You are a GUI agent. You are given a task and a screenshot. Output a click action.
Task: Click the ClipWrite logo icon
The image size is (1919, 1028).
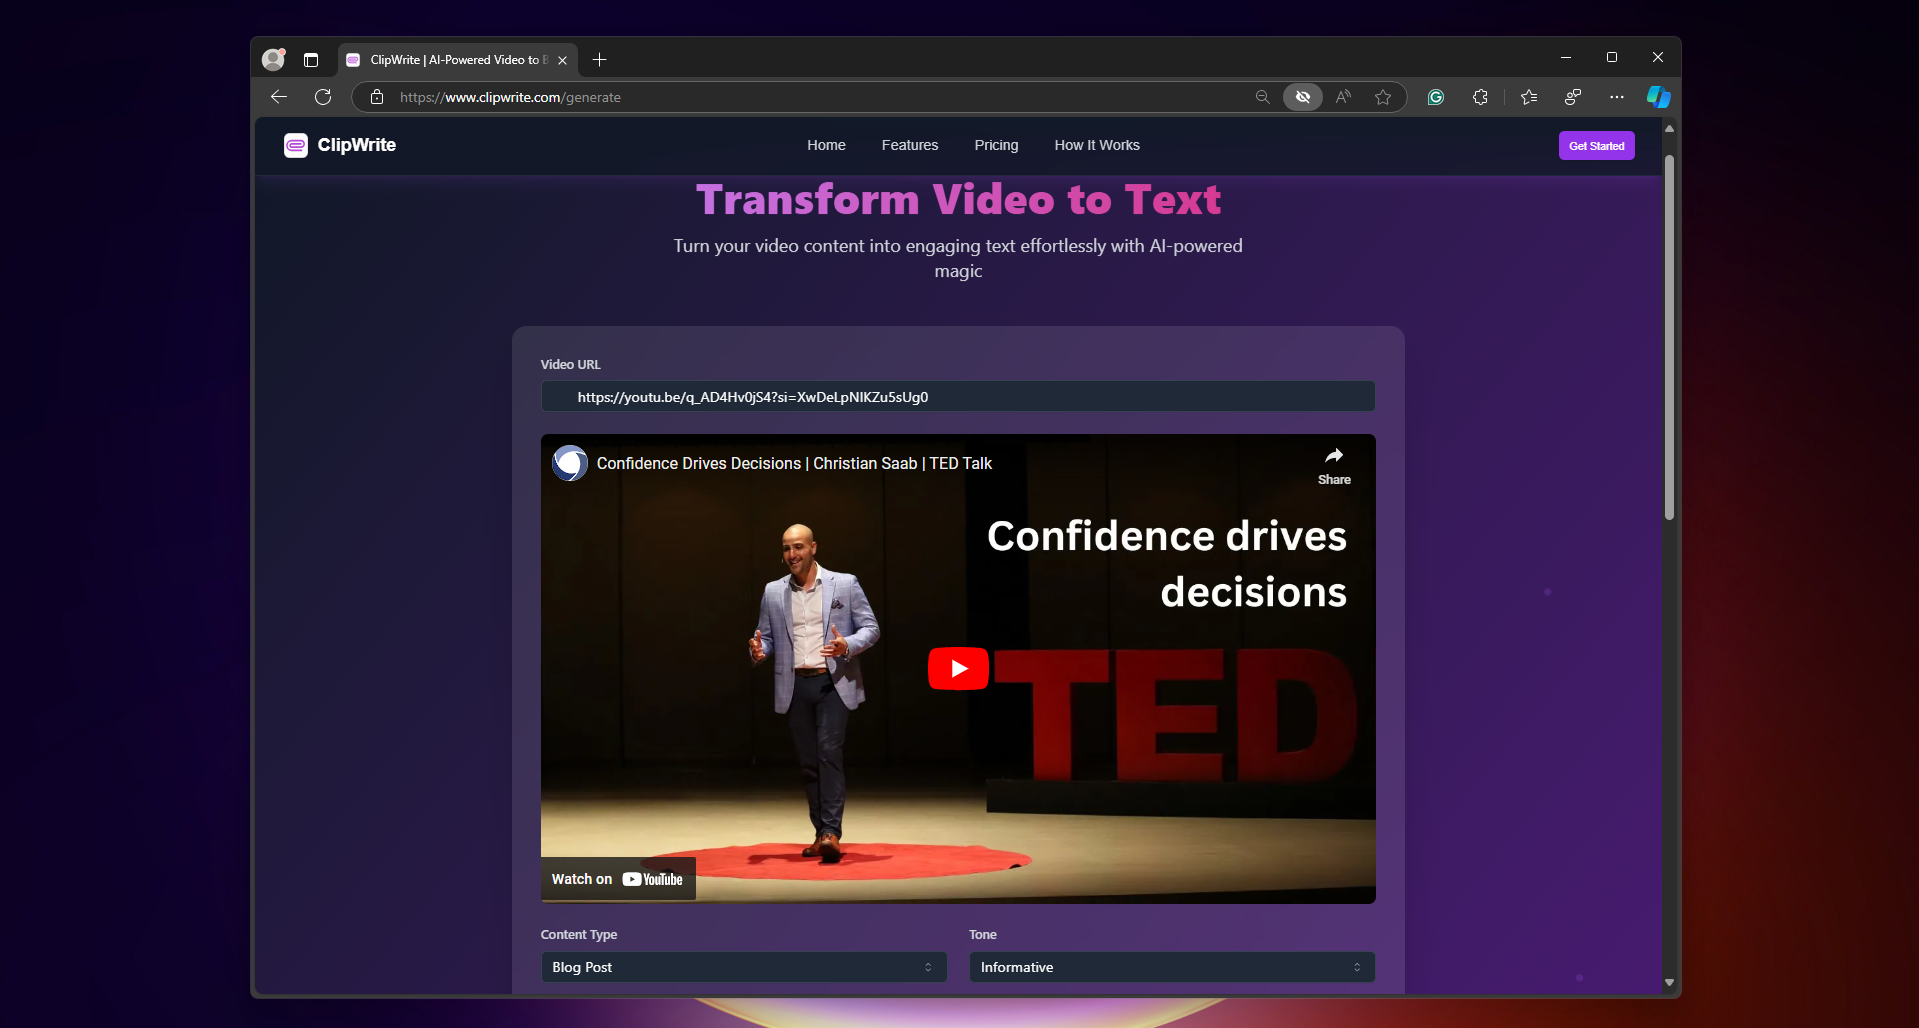tap(295, 146)
